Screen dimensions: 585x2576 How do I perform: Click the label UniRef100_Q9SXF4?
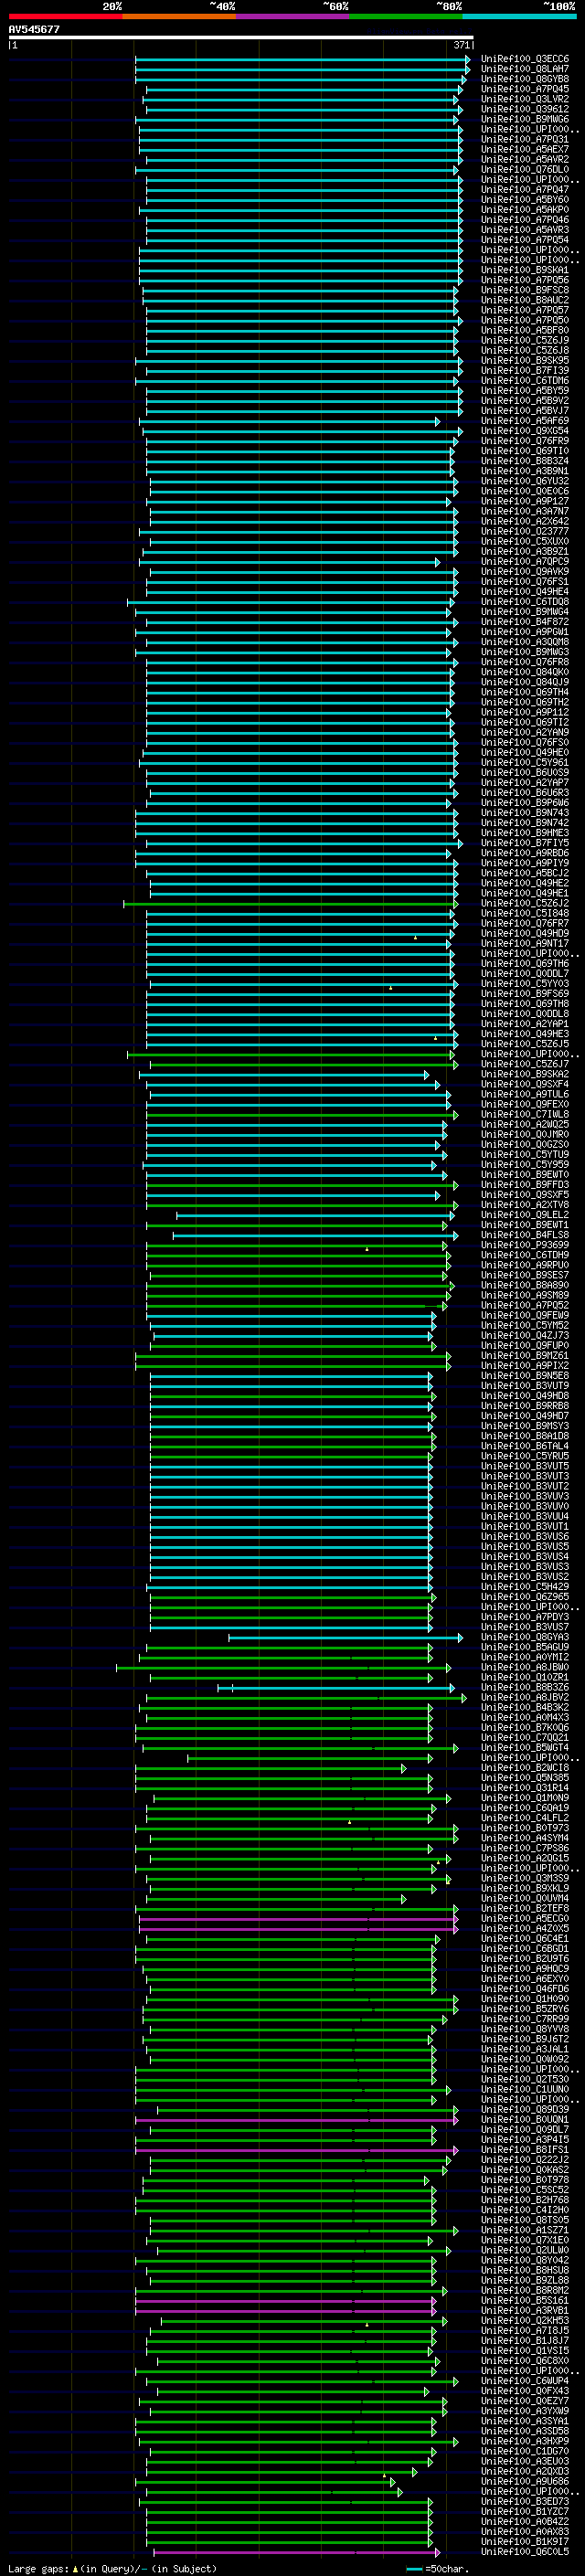pyautogui.click(x=525, y=1084)
